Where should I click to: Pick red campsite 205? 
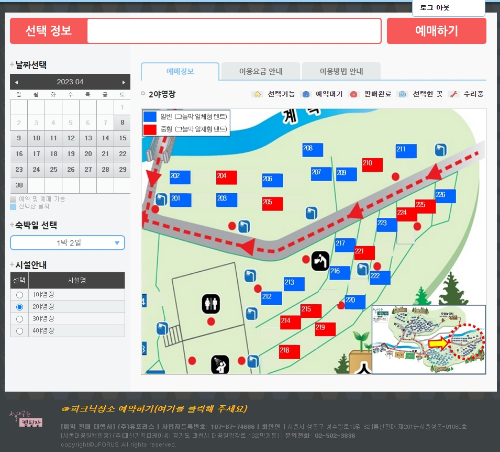click(x=272, y=204)
